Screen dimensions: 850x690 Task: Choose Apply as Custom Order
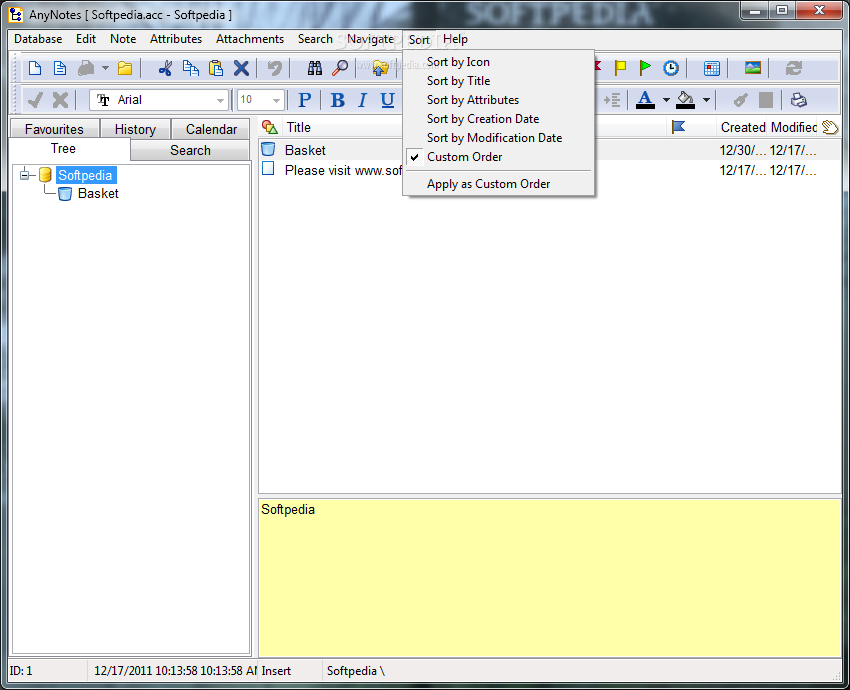(x=499, y=184)
